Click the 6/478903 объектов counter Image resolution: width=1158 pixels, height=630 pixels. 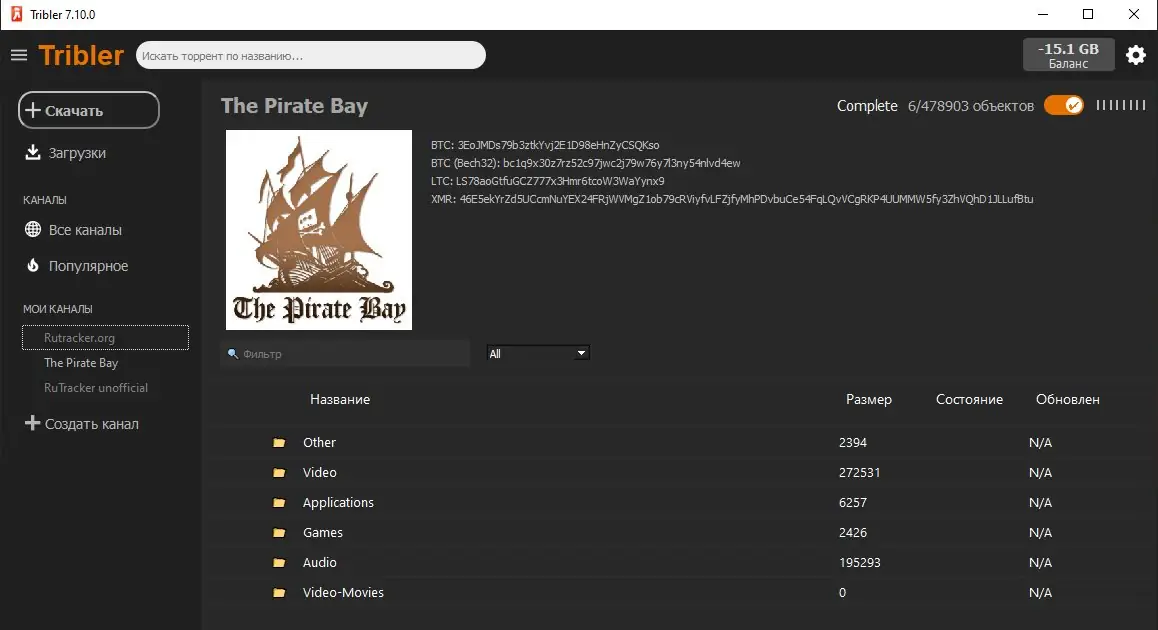tap(970, 106)
